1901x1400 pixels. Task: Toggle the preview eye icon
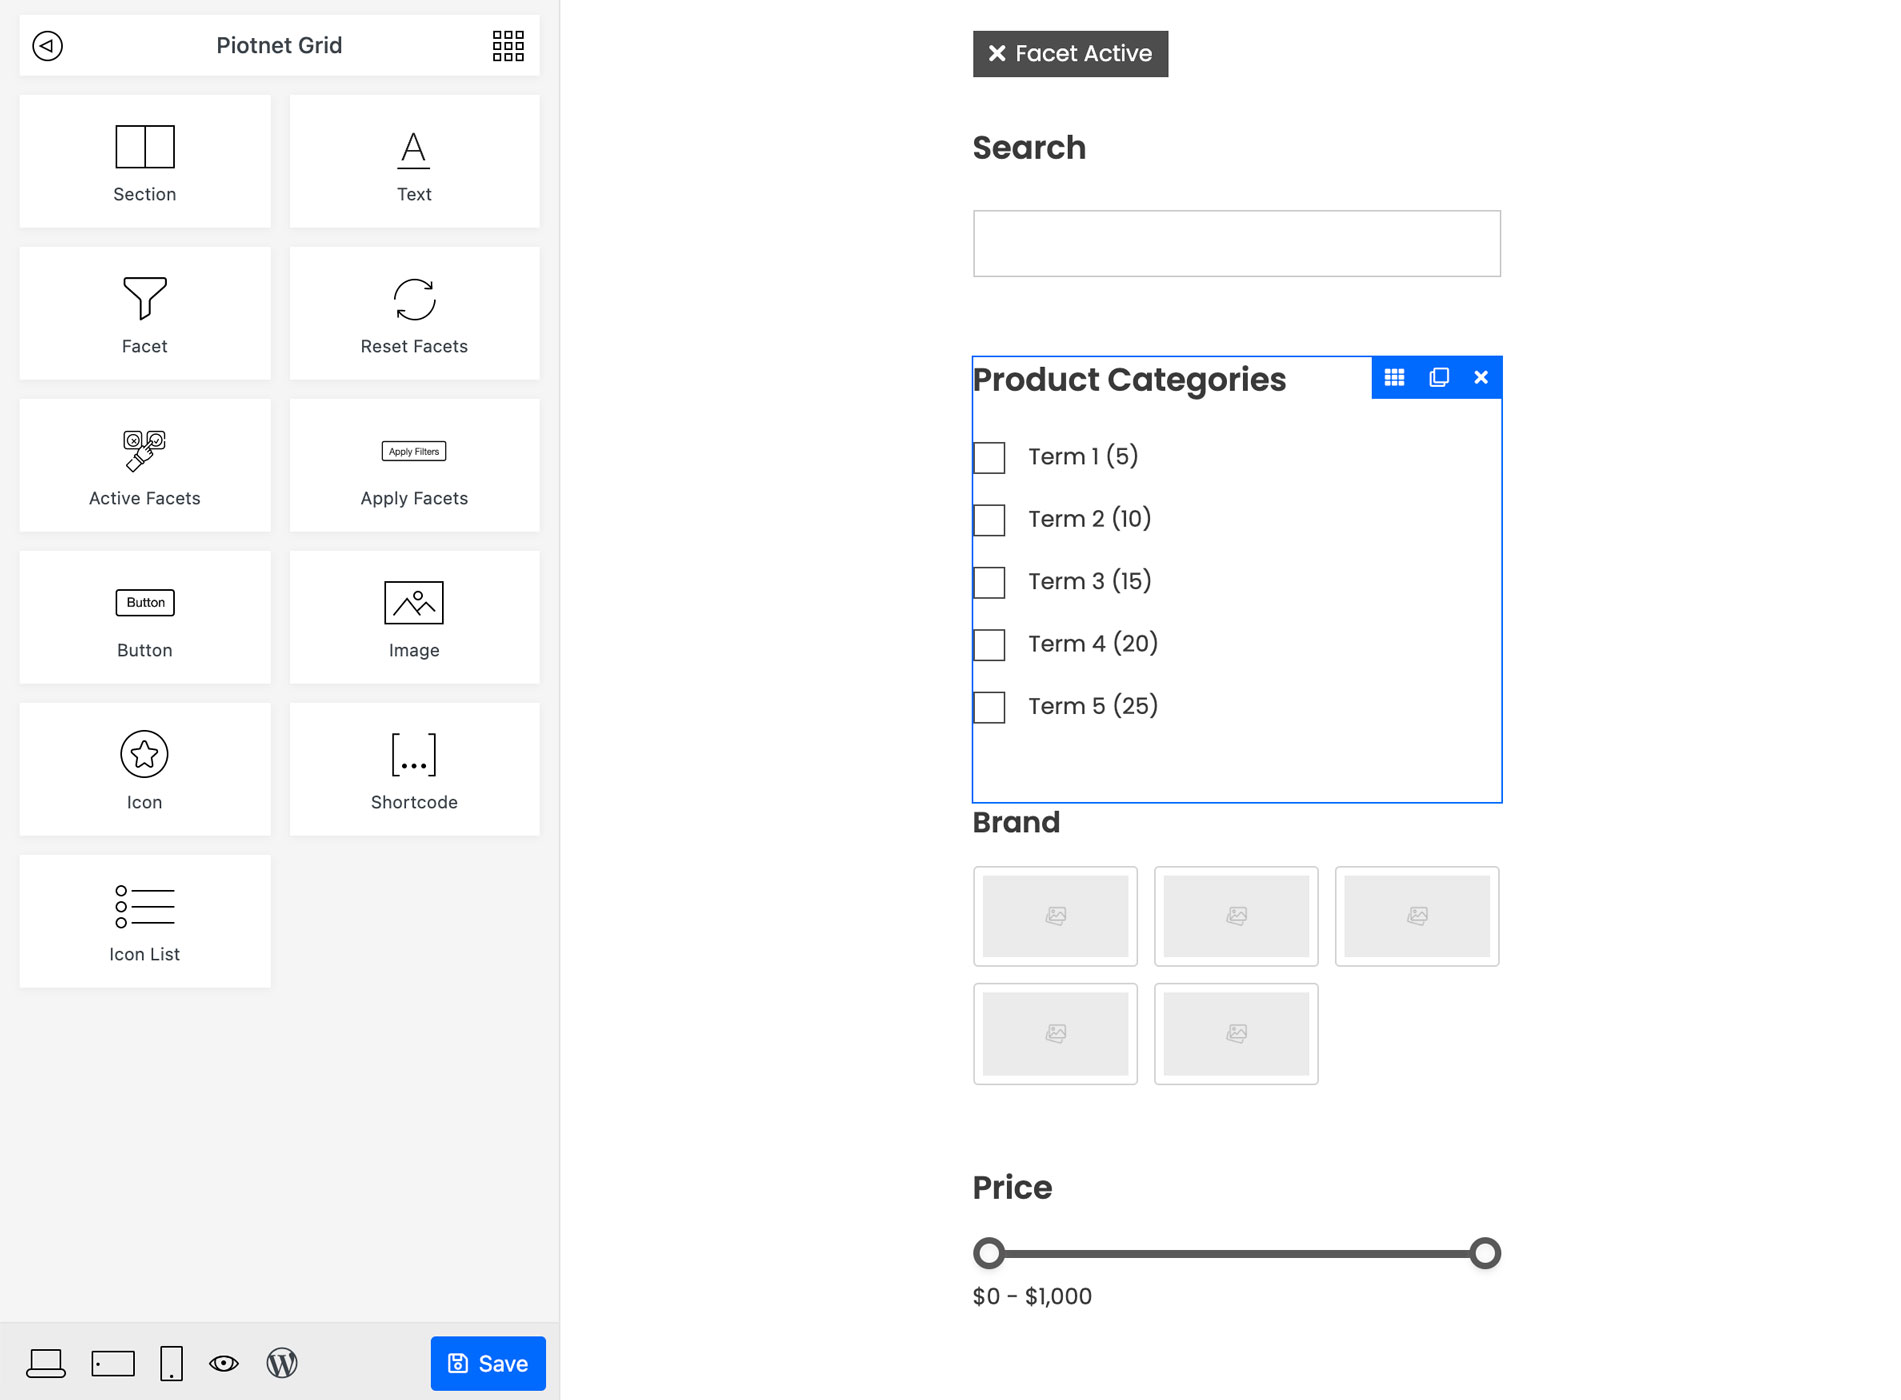point(224,1363)
